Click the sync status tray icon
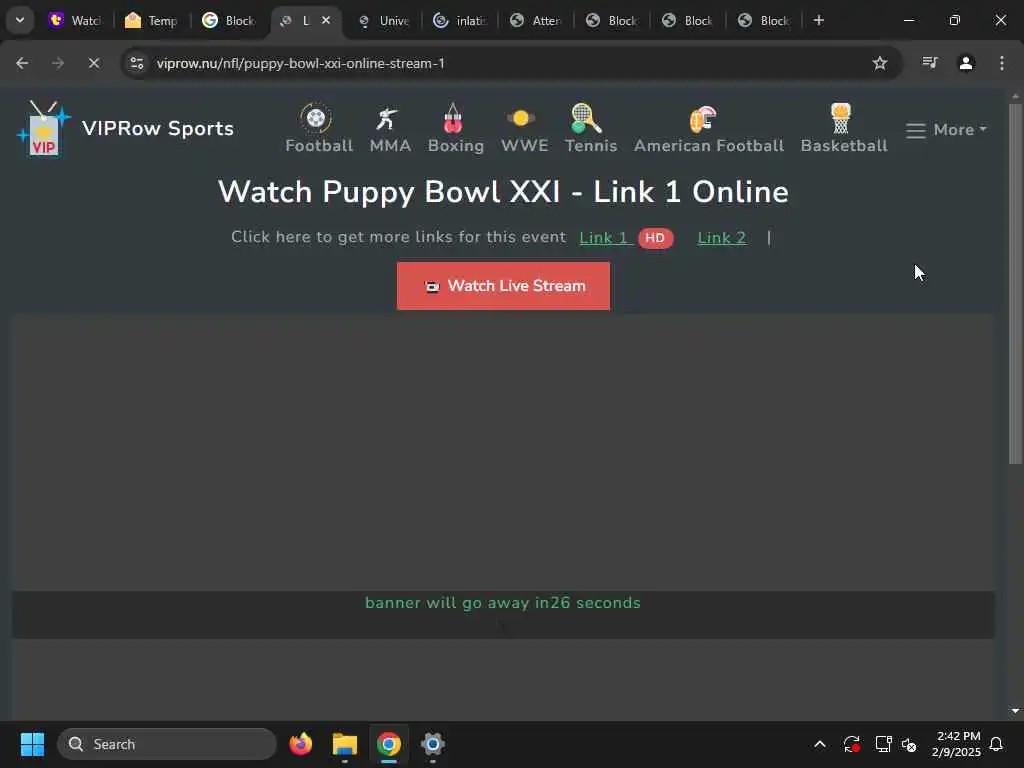The height and width of the screenshot is (768, 1024). point(852,744)
